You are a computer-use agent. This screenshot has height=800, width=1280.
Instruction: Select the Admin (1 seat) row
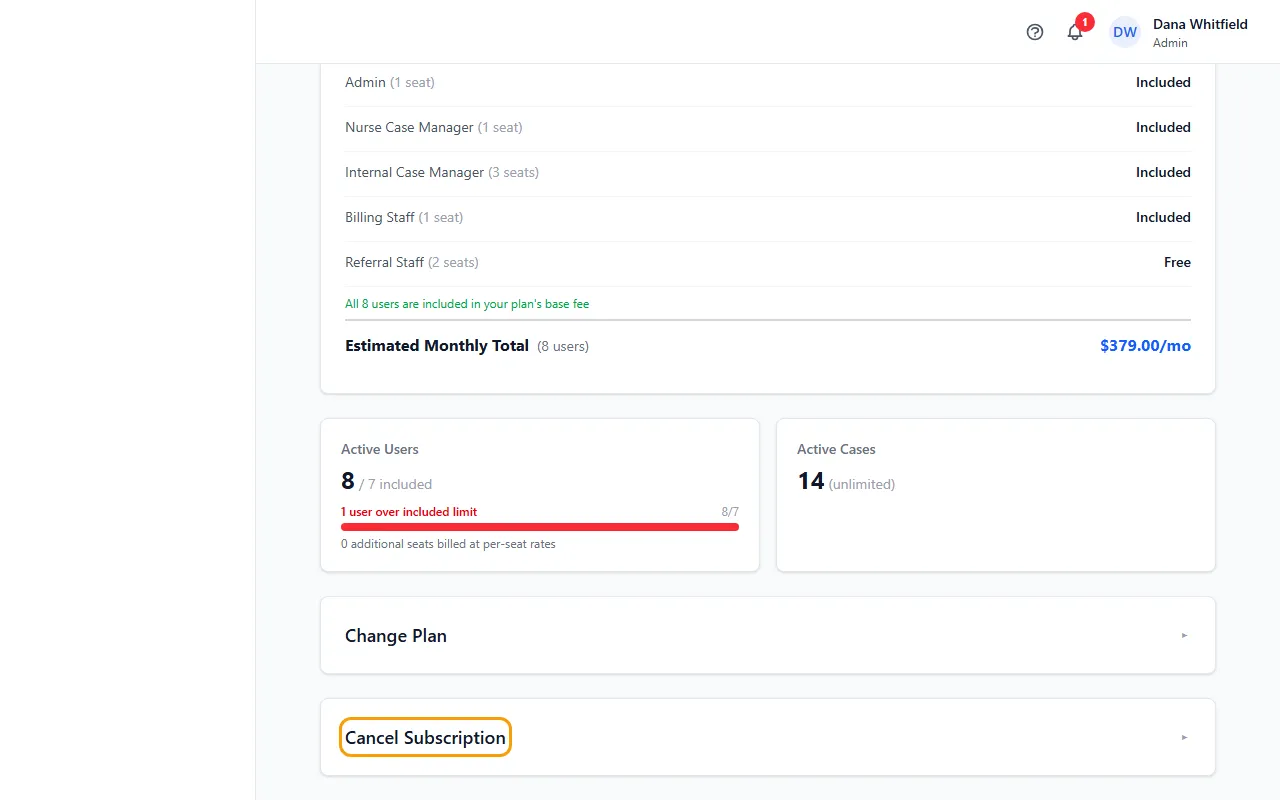point(768,82)
